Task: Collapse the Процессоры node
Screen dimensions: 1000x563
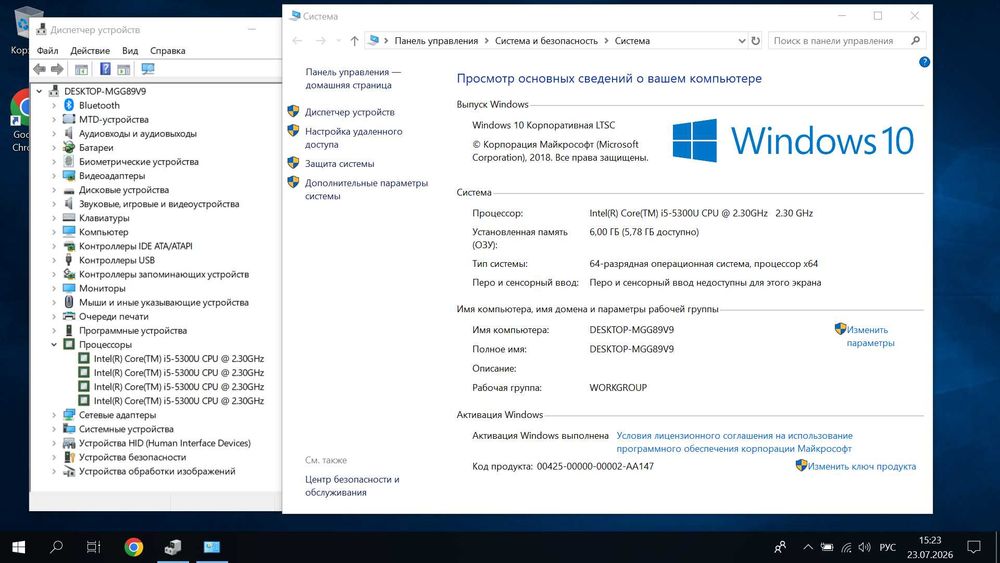Action: coord(54,345)
